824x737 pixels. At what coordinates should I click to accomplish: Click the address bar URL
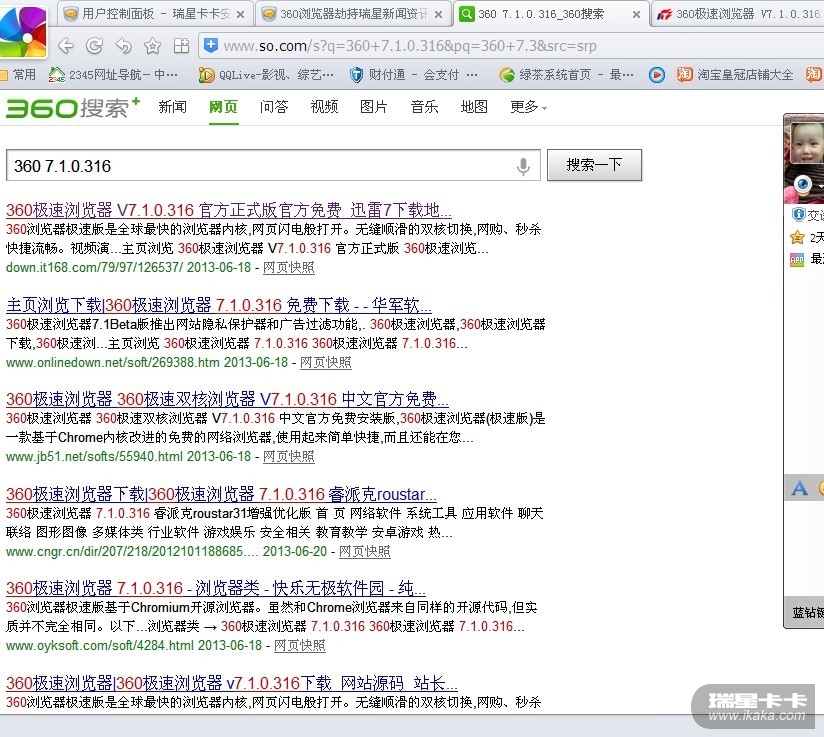[410, 46]
